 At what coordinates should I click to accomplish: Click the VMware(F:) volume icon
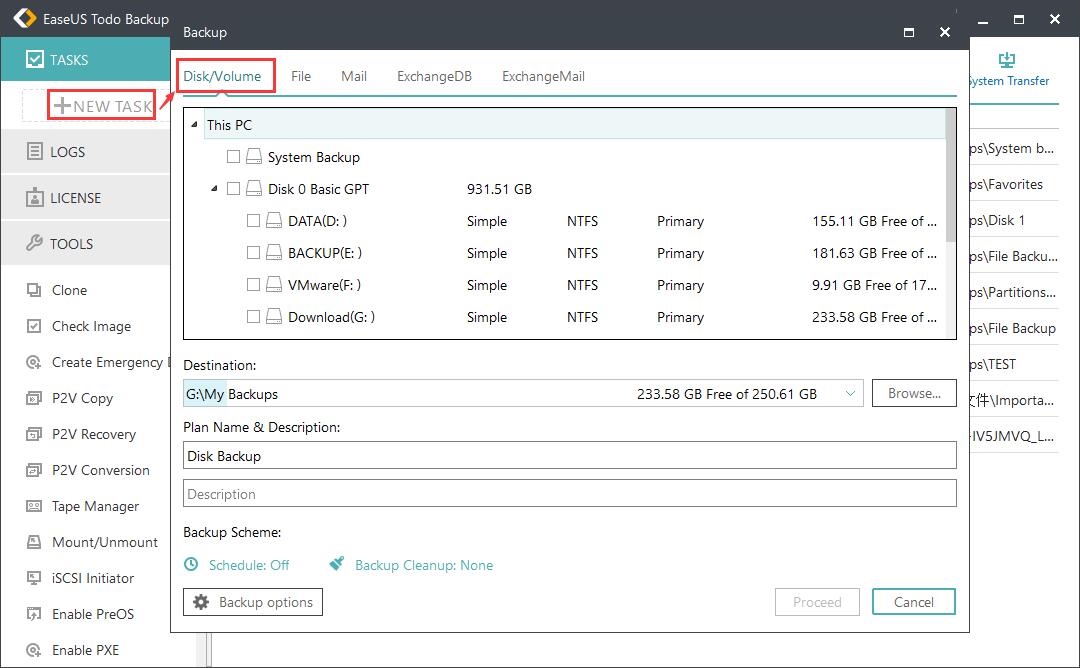tap(274, 284)
